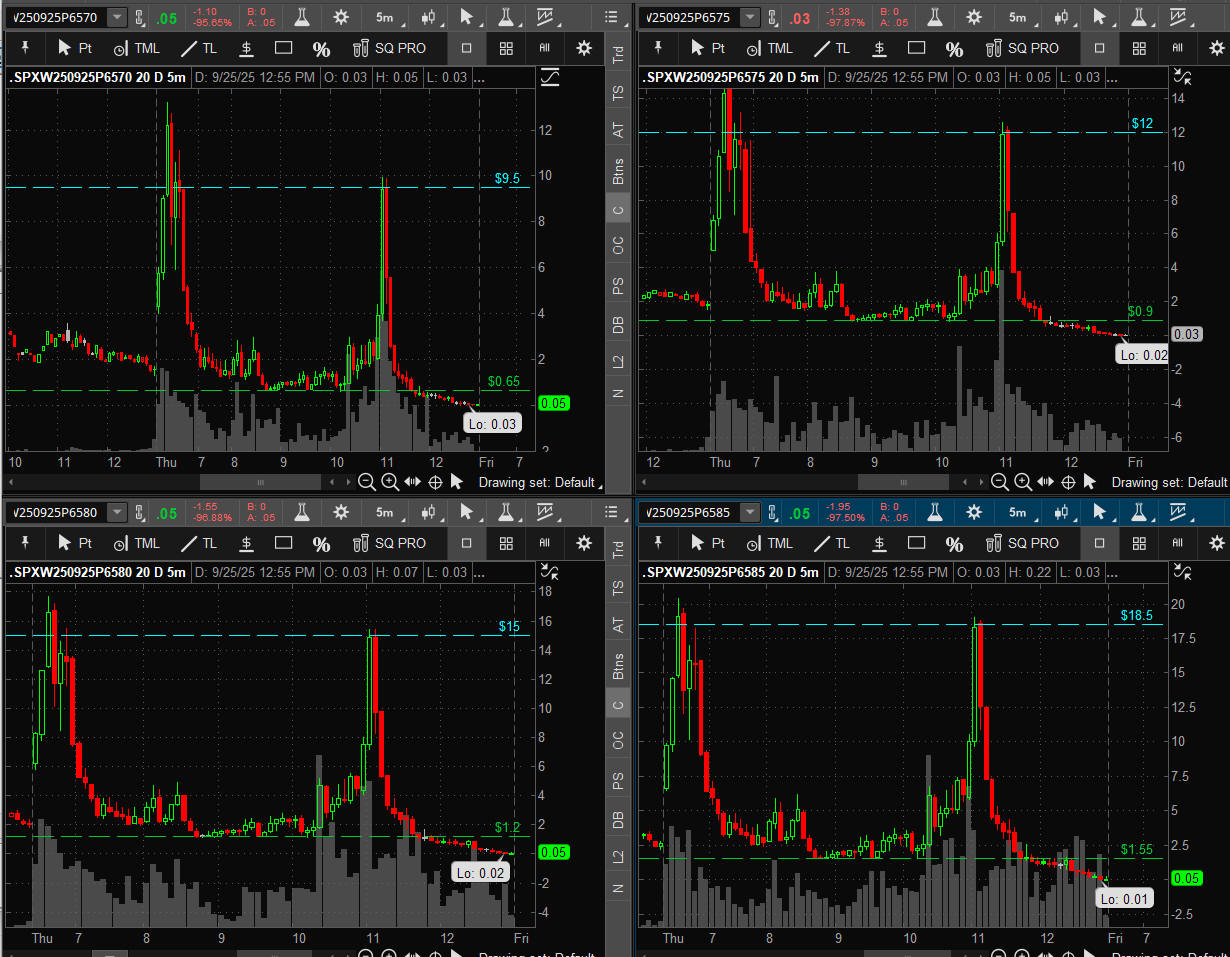Click the flask Studies icon for the P6570 chart
This screenshot has width=1230, height=957.
(x=302, y=17)
